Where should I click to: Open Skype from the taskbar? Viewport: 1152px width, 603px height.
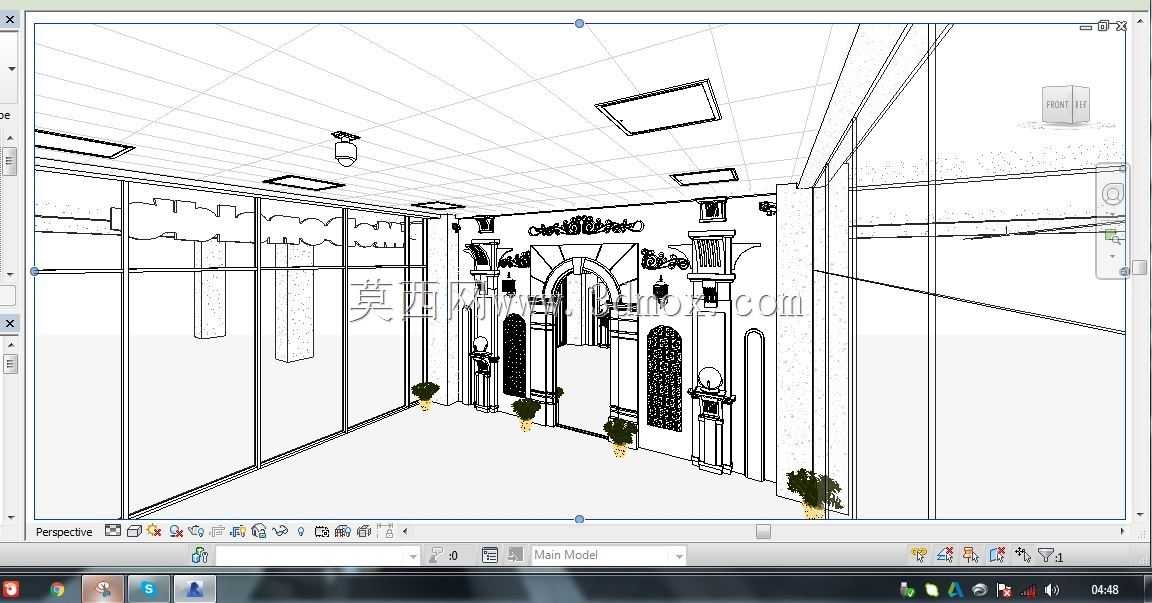(x=148, y=589)
